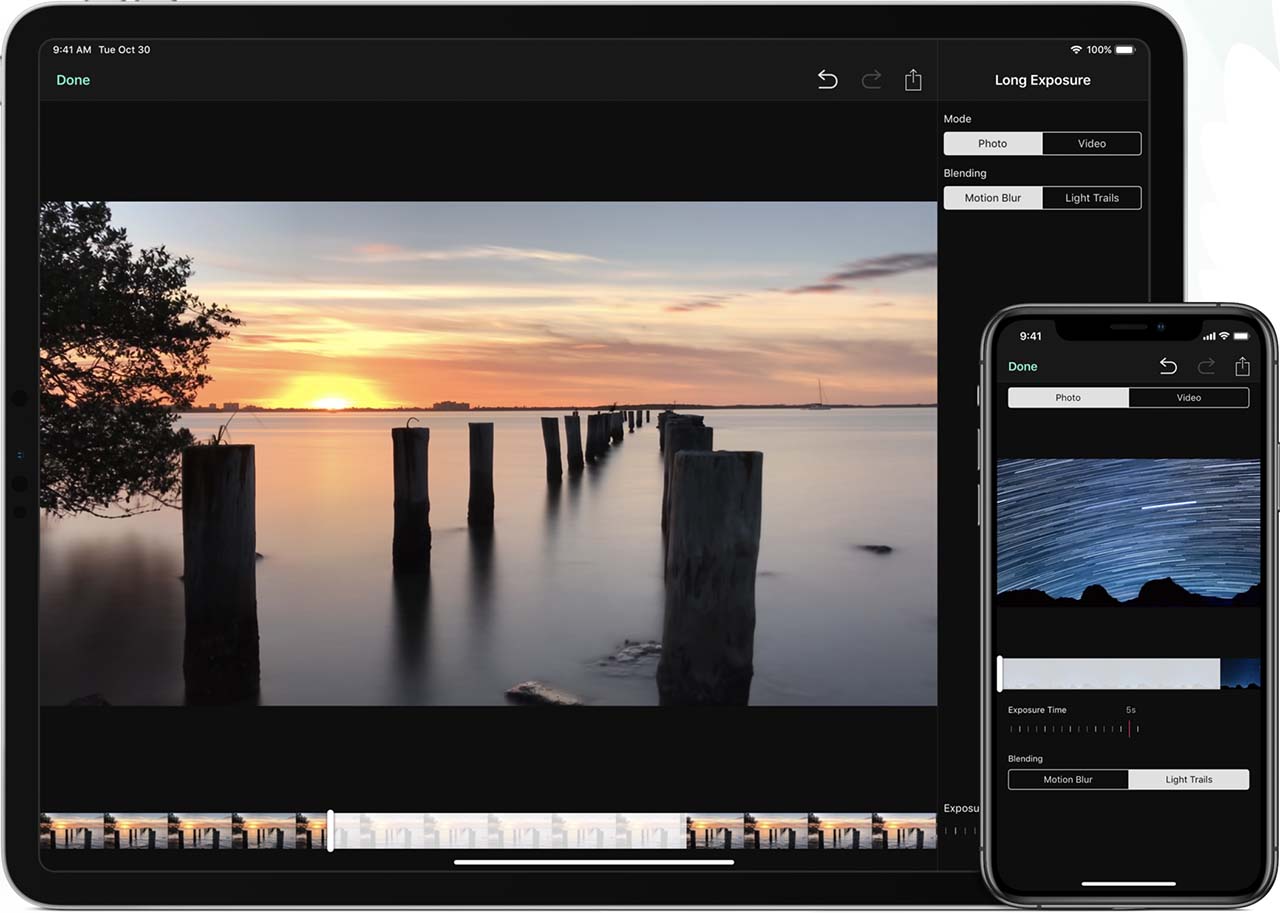Tap the Exposure Time slider on iPhone
This screenshot has height=913, width=1280.
[x=1074, y=729]
